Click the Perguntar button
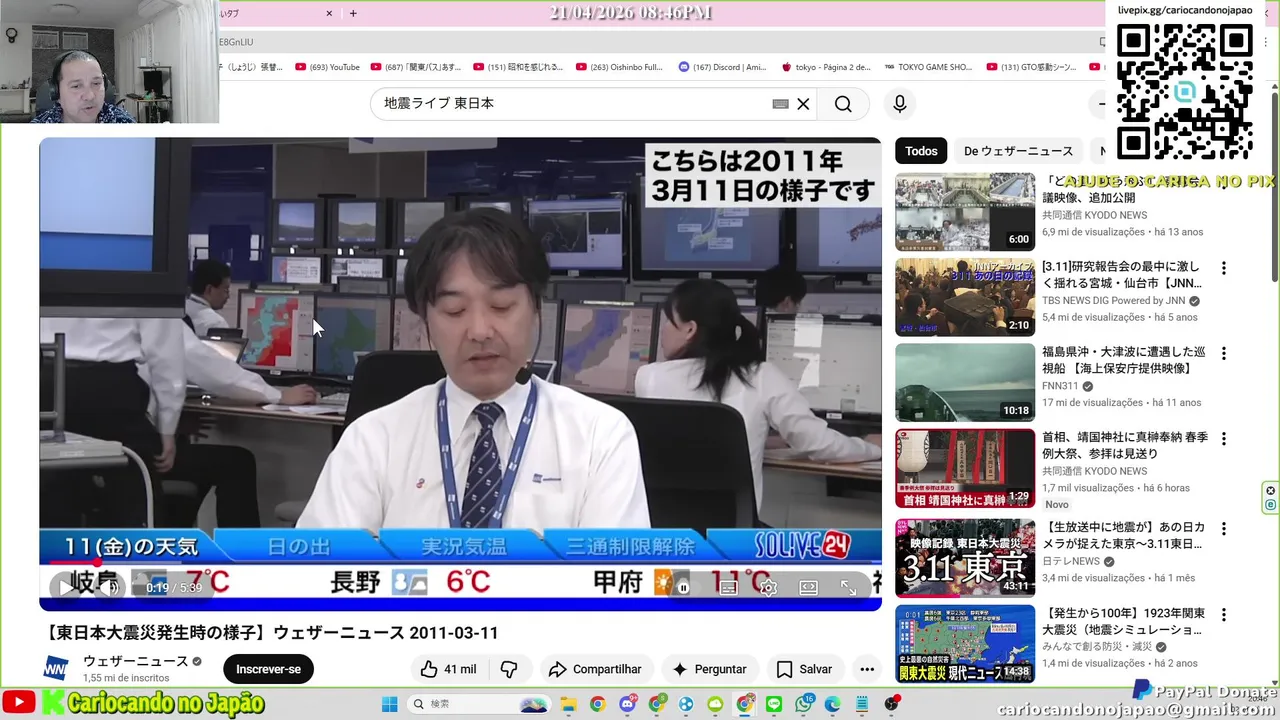The image size is (1280, 720). pos(710,669)
